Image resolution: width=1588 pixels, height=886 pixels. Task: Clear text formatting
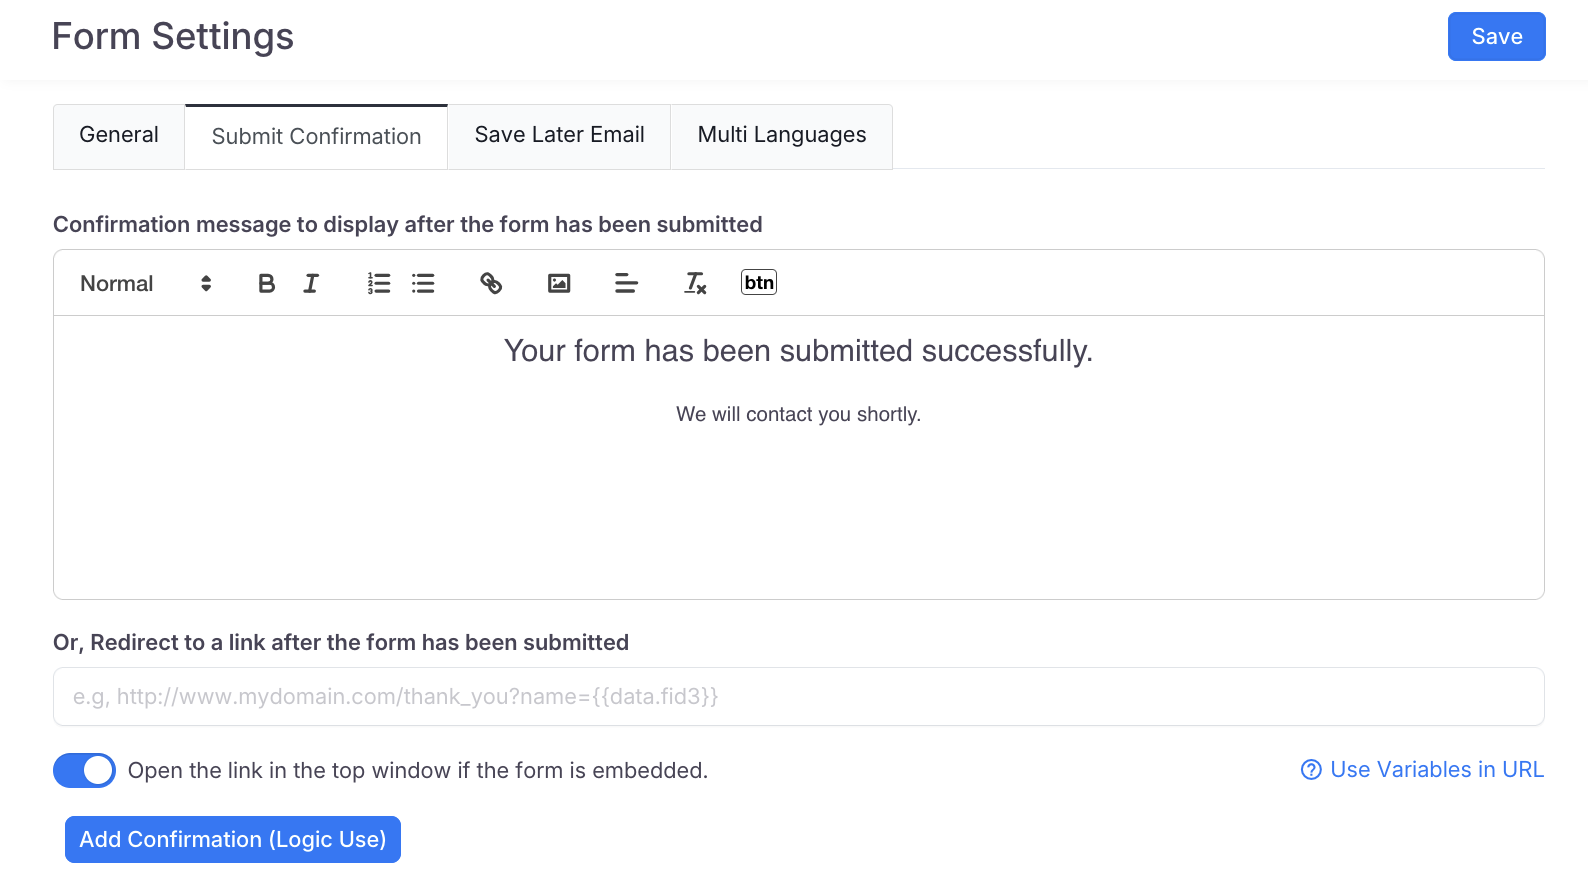click(695, 284)
